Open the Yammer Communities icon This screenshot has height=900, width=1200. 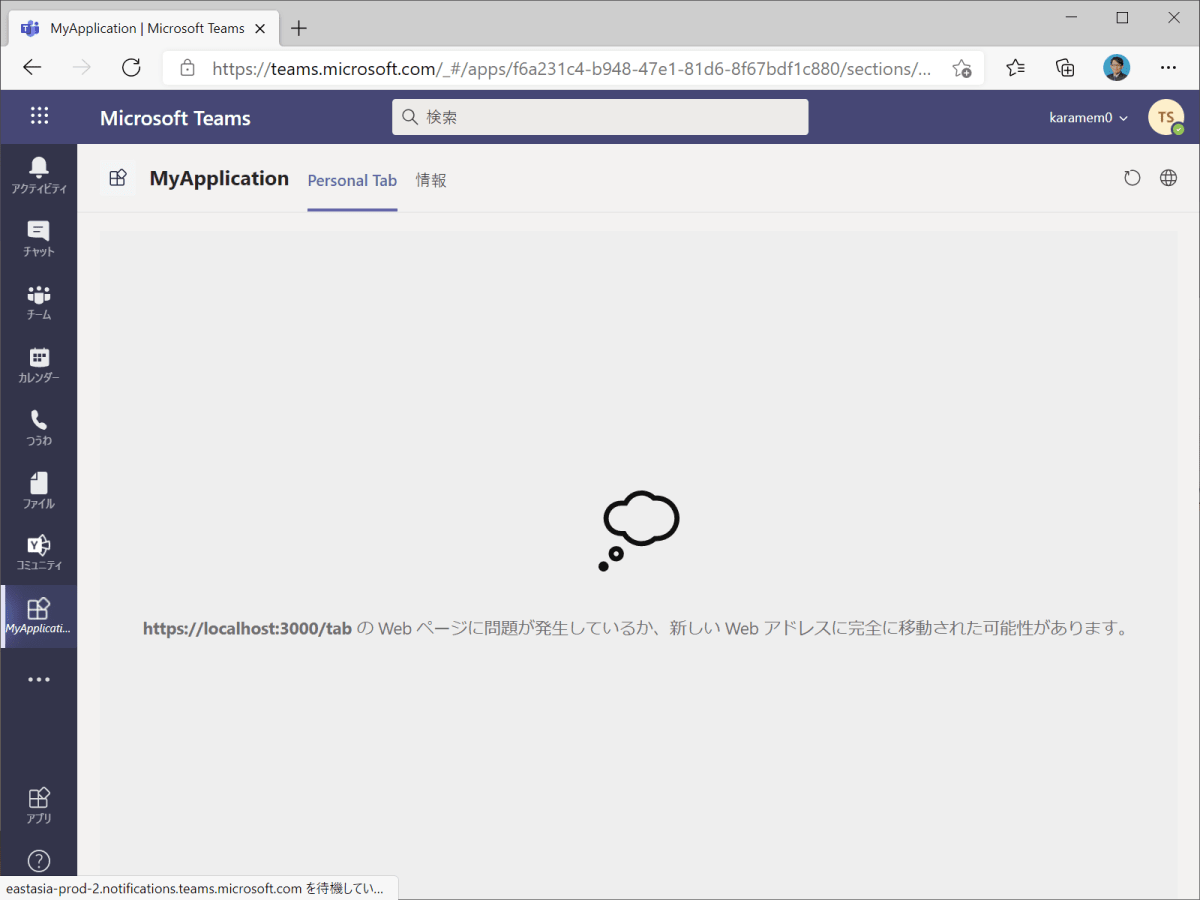39,553
